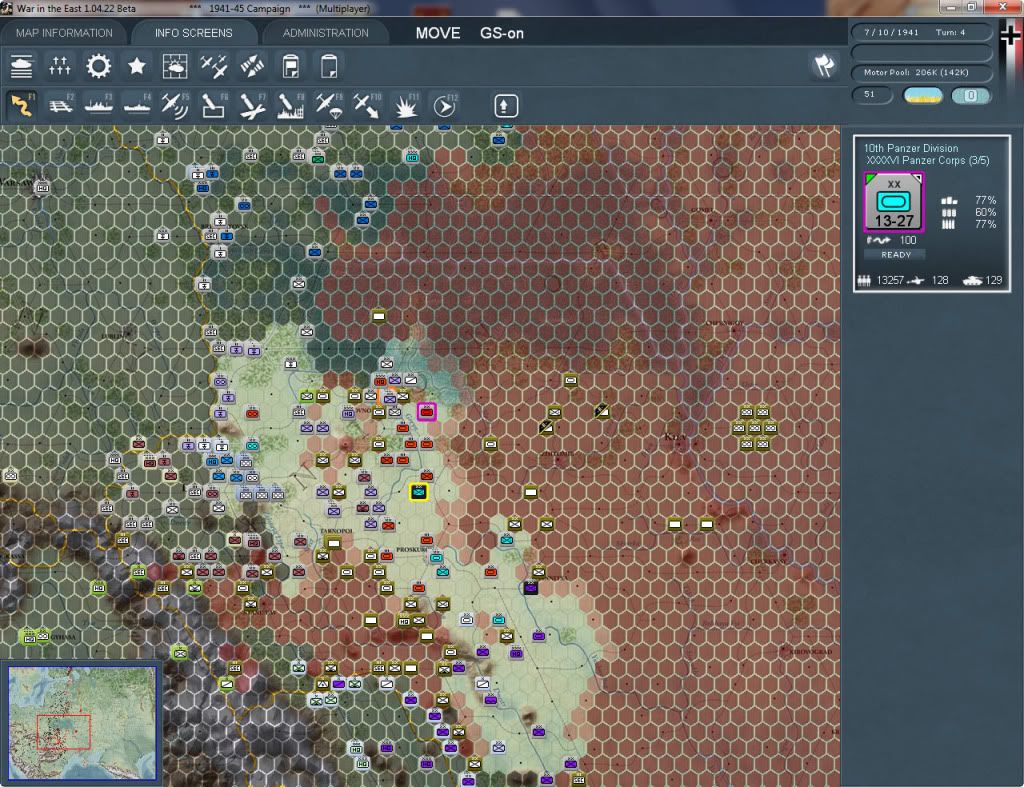Select Rail move mode (F2)
The image size is (1024, 787).
(61, 105)
